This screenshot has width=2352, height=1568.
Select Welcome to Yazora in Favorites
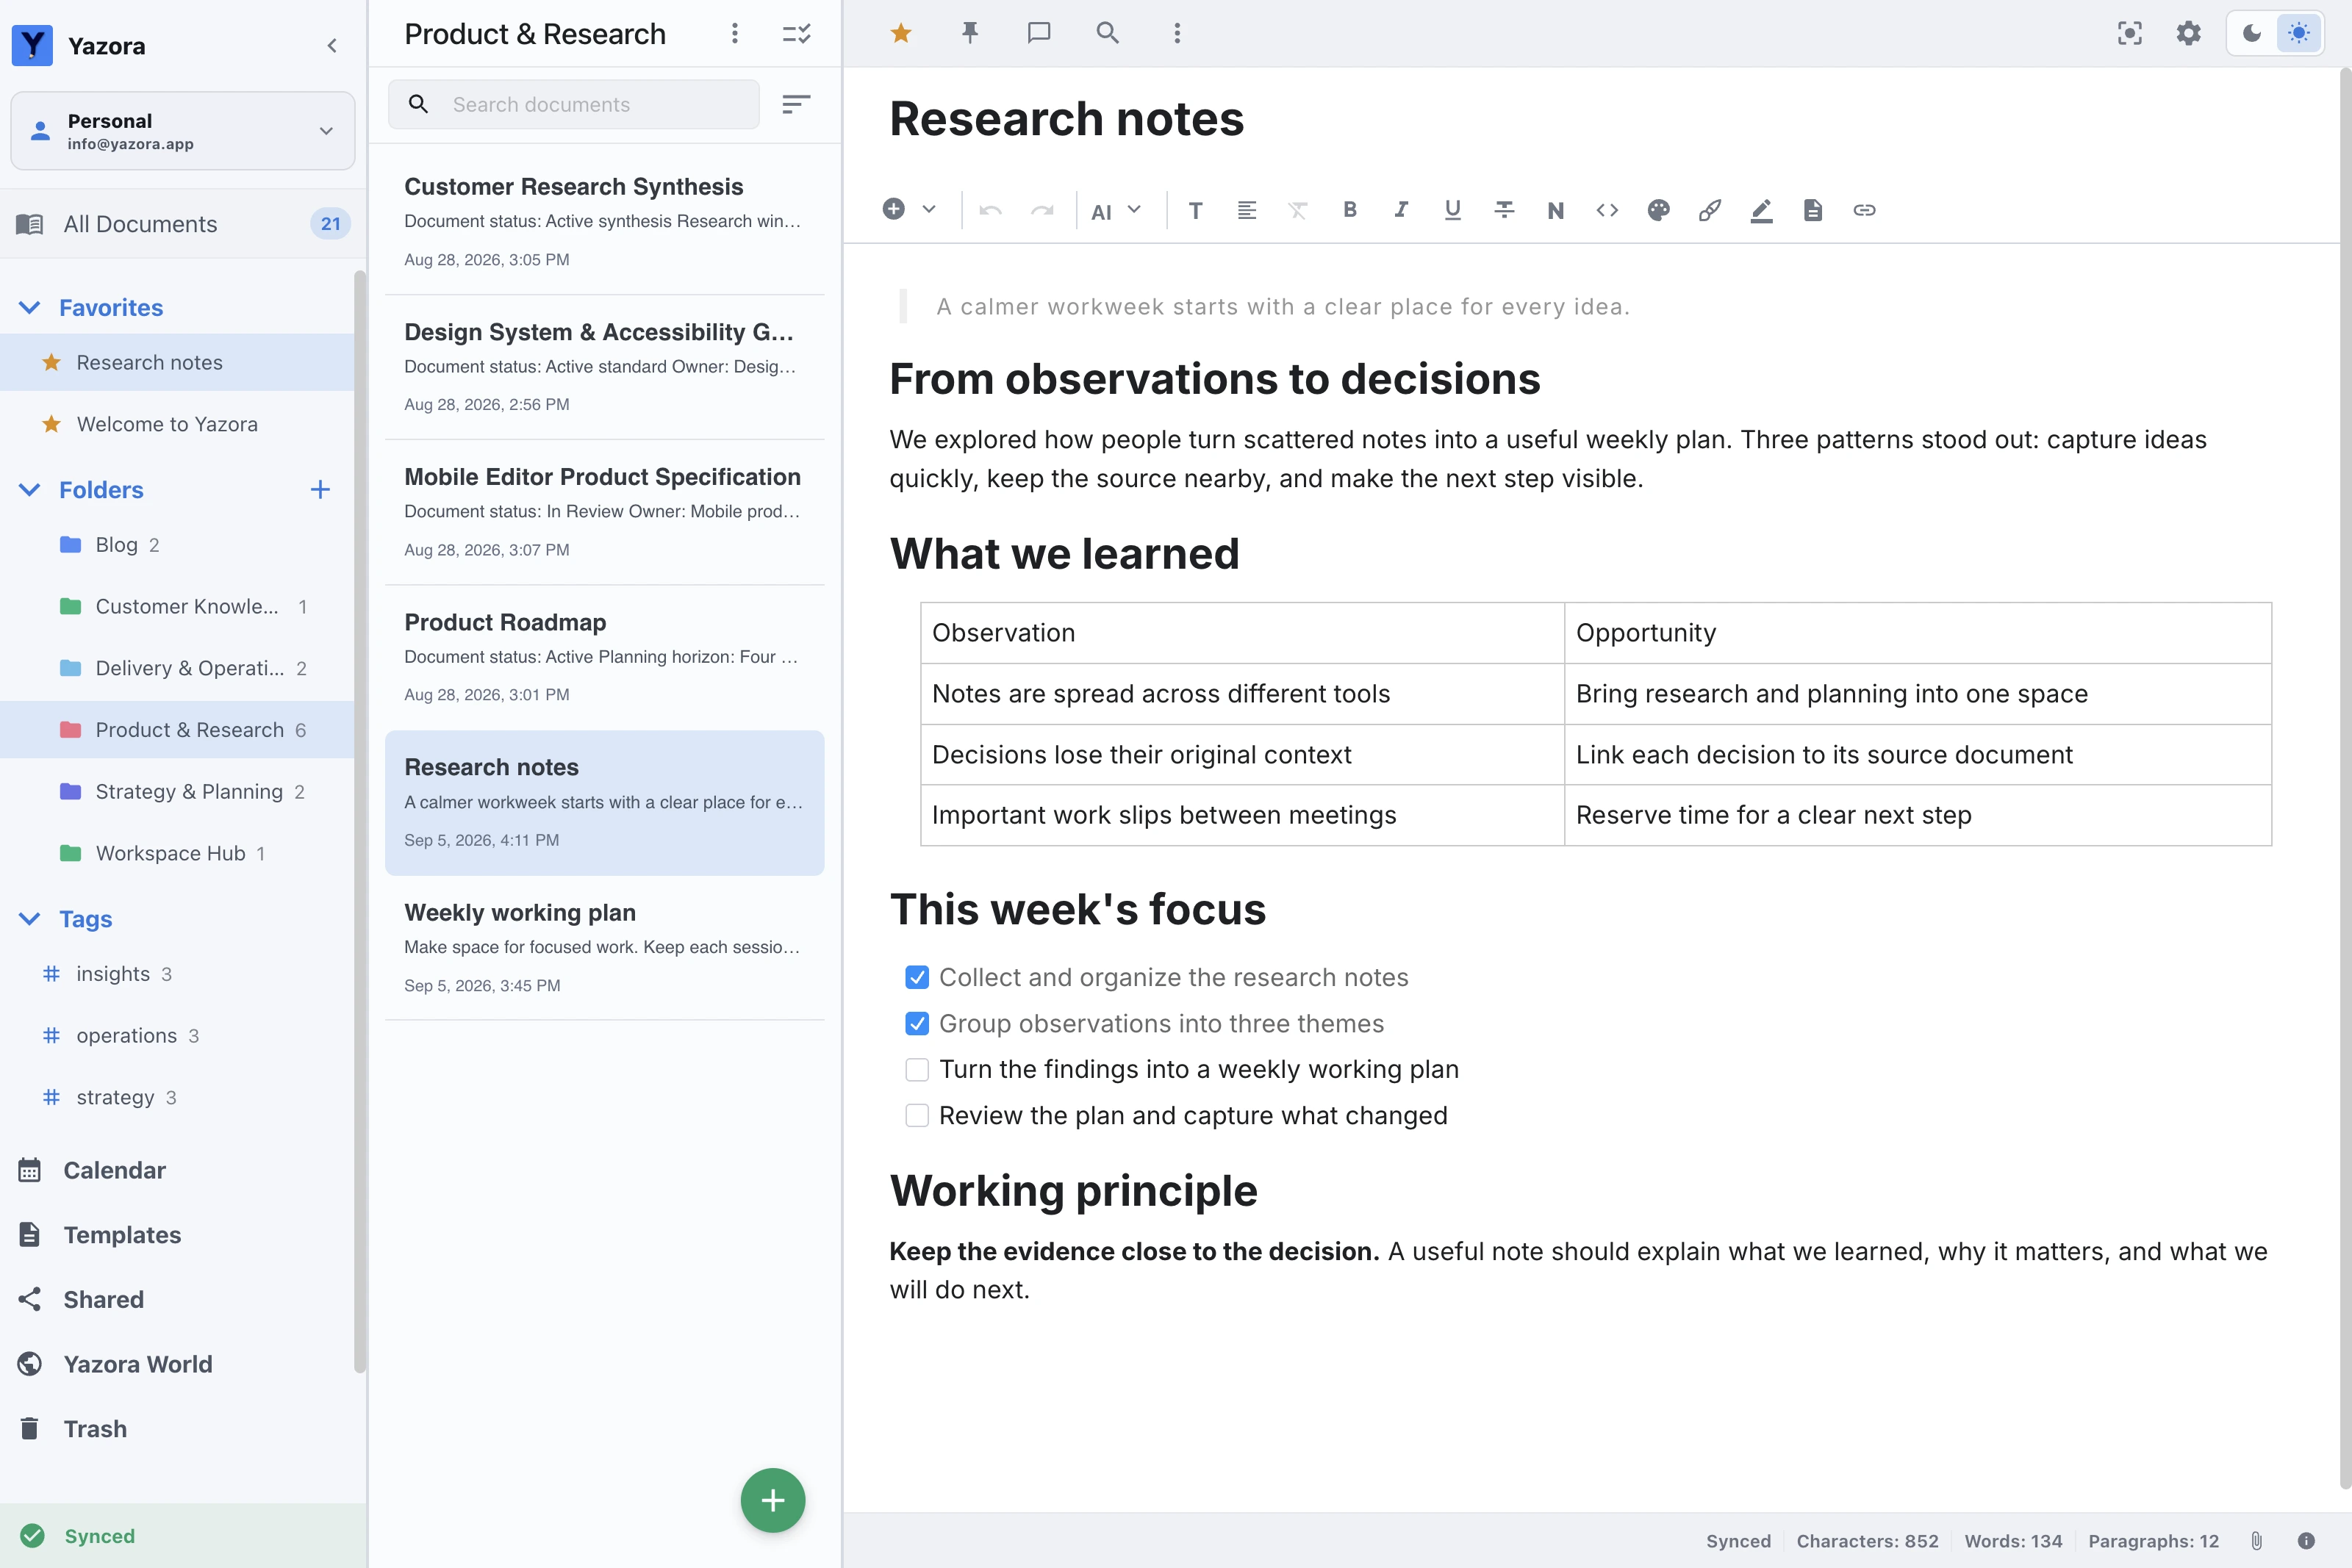pos(176,424)
